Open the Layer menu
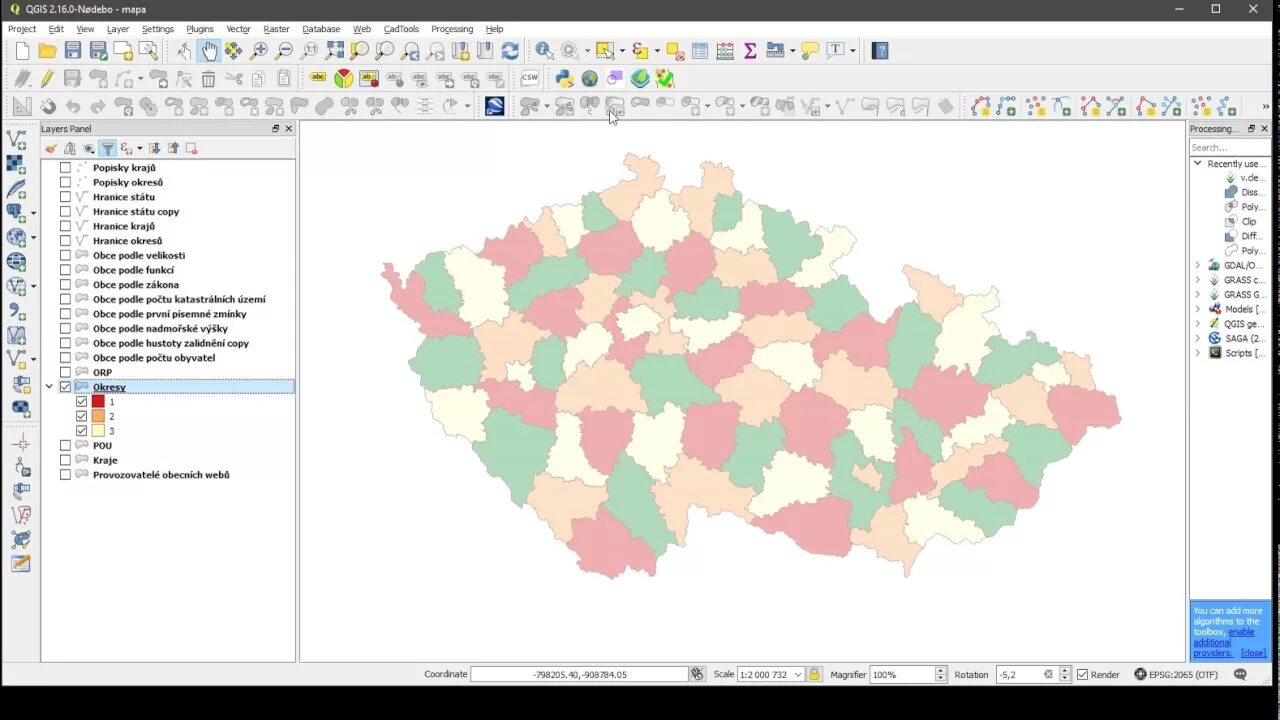Viewport: 1280px width, 720px height. [118, 29]
